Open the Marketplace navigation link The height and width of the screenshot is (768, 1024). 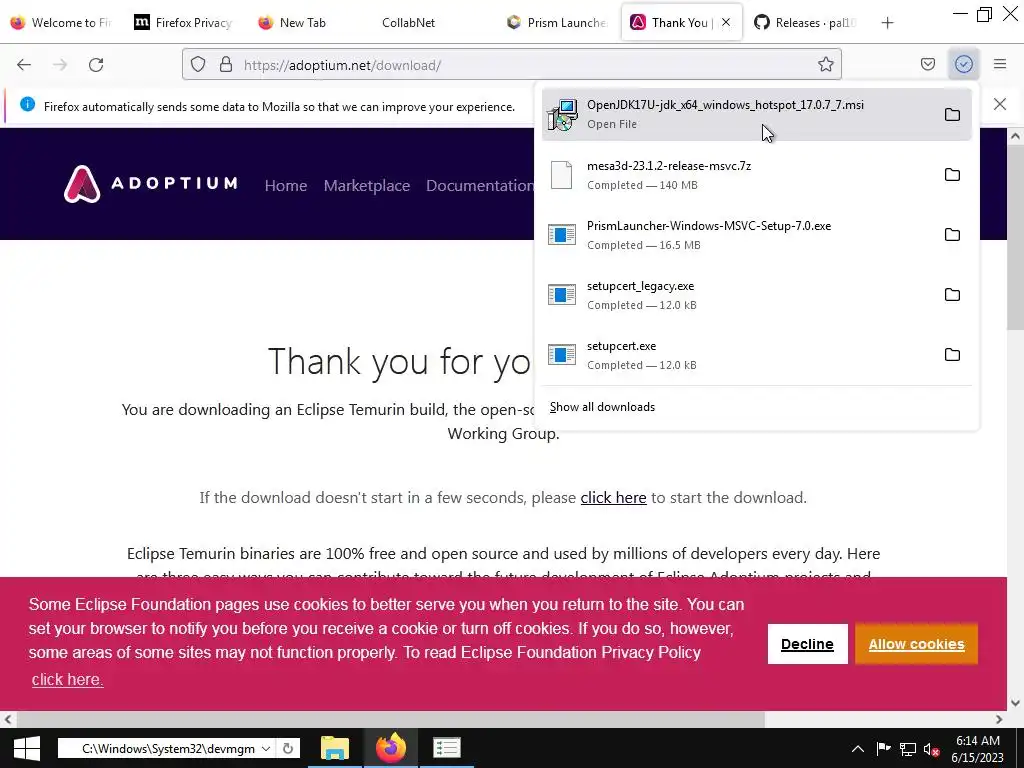(366, 185)
